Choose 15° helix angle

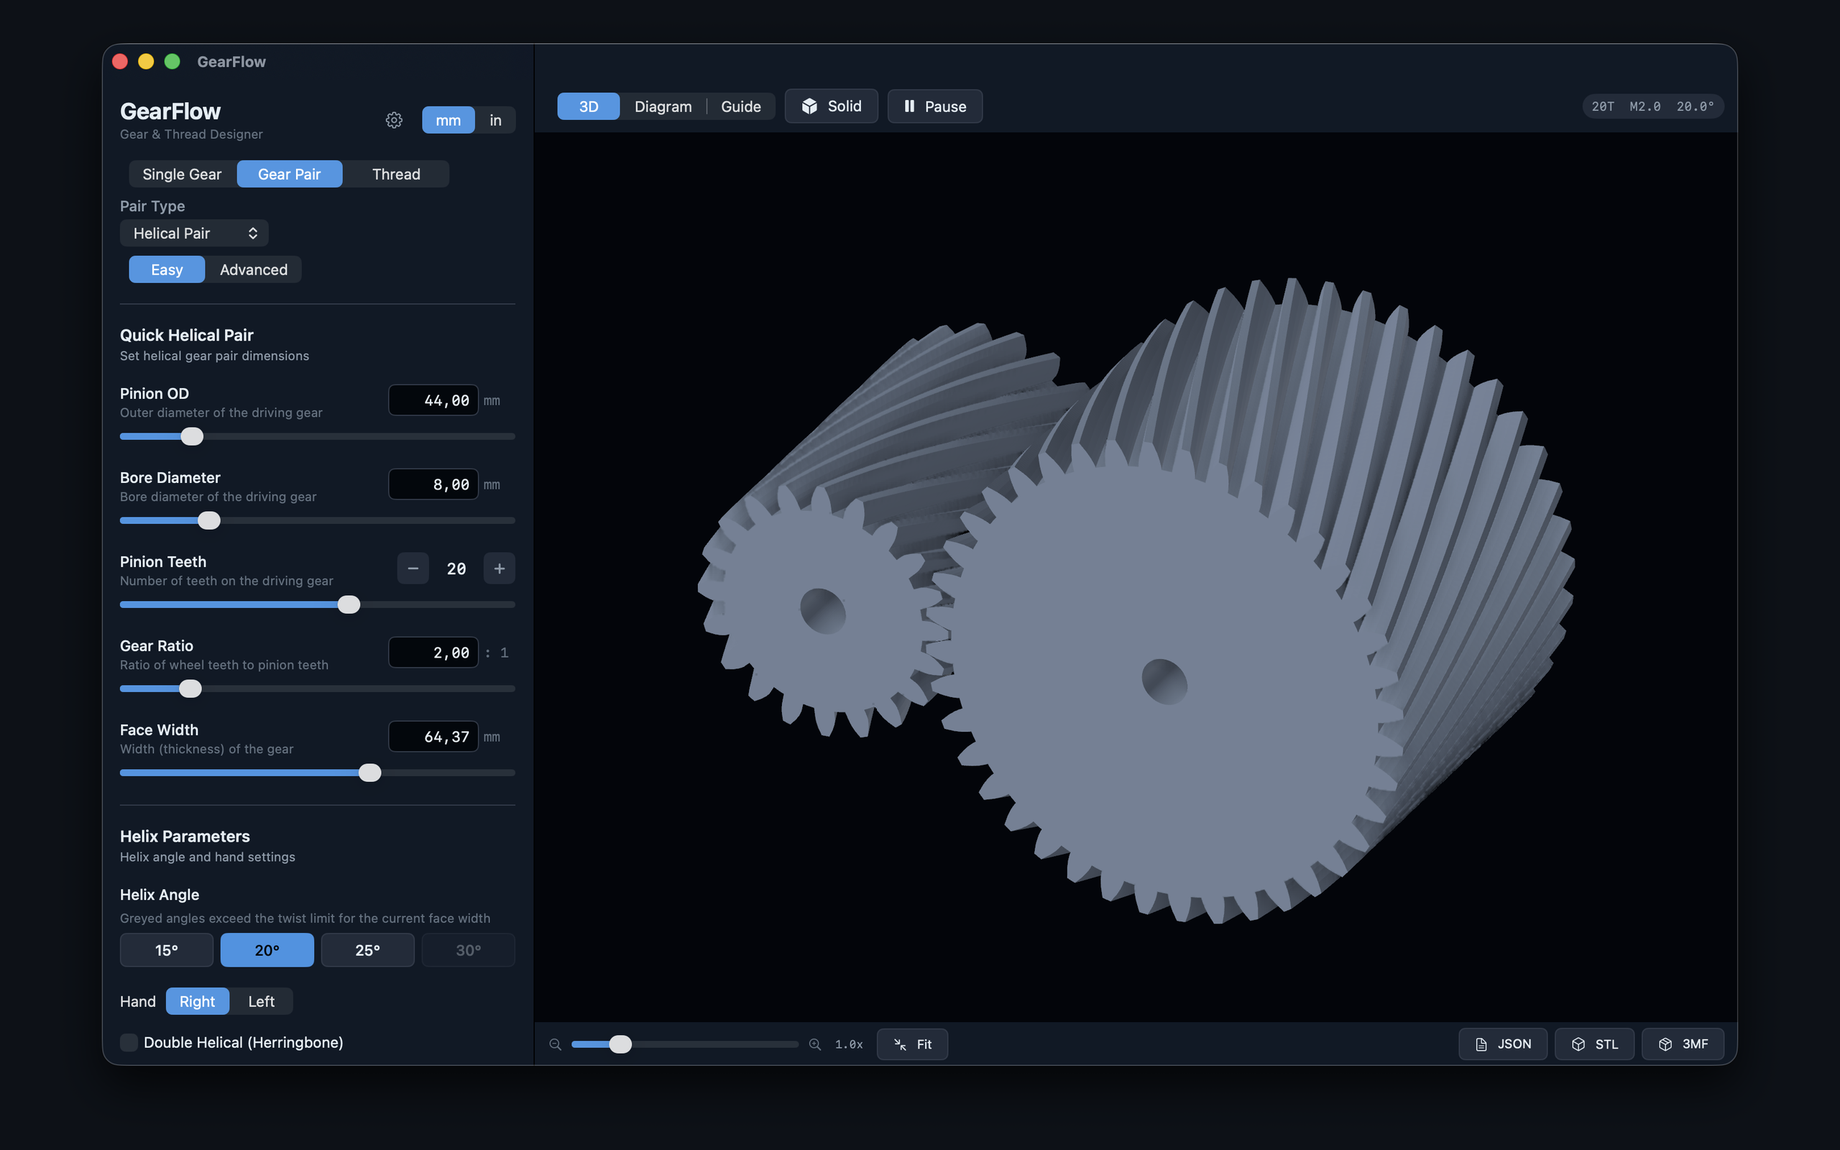coord(167,950)
